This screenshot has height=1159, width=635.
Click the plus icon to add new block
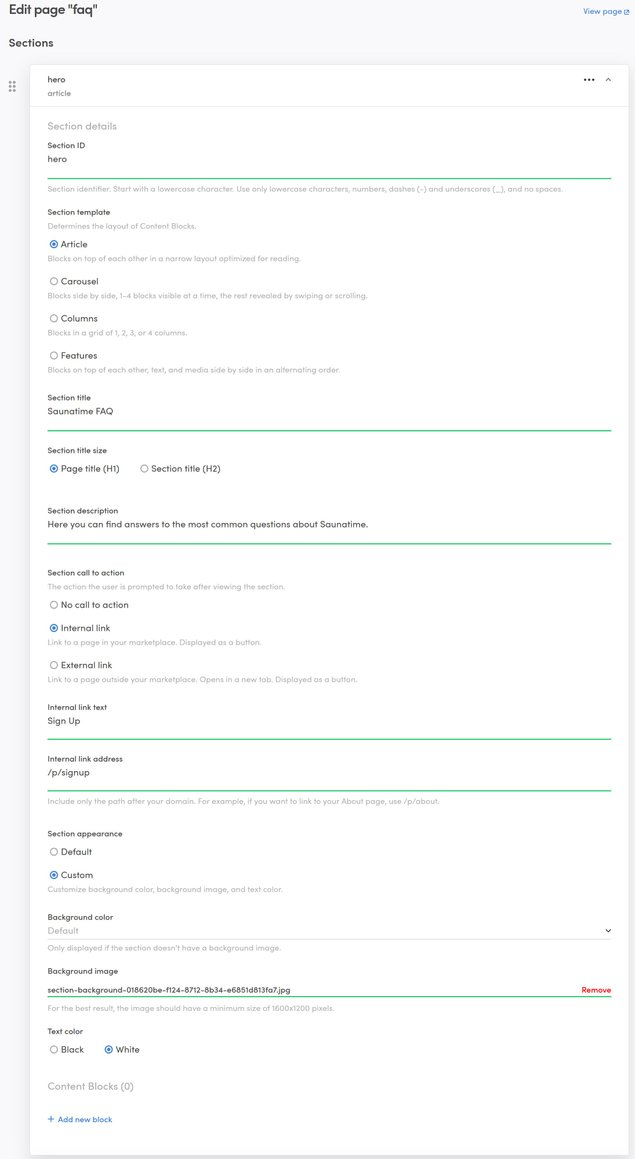(51, 1119)
